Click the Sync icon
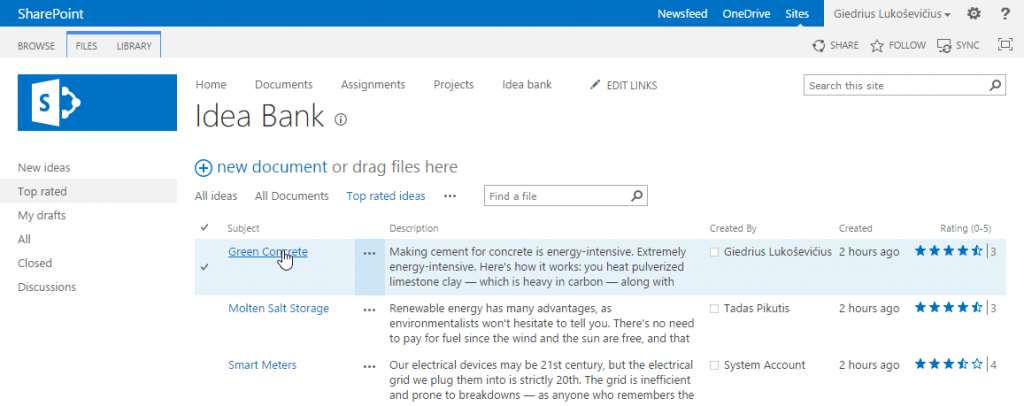Viewport: 1024px width, 406px height. pos(944,46)
